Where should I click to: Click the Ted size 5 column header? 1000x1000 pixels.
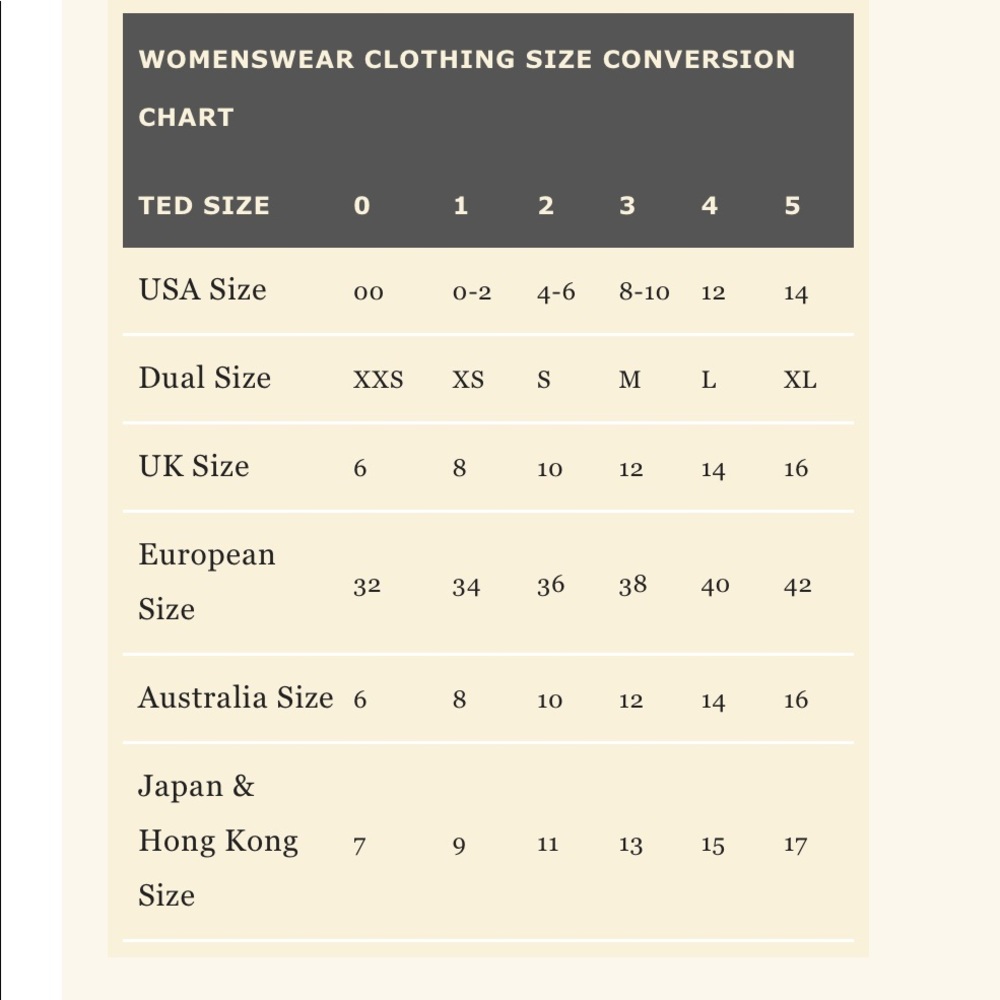[792, 205]
